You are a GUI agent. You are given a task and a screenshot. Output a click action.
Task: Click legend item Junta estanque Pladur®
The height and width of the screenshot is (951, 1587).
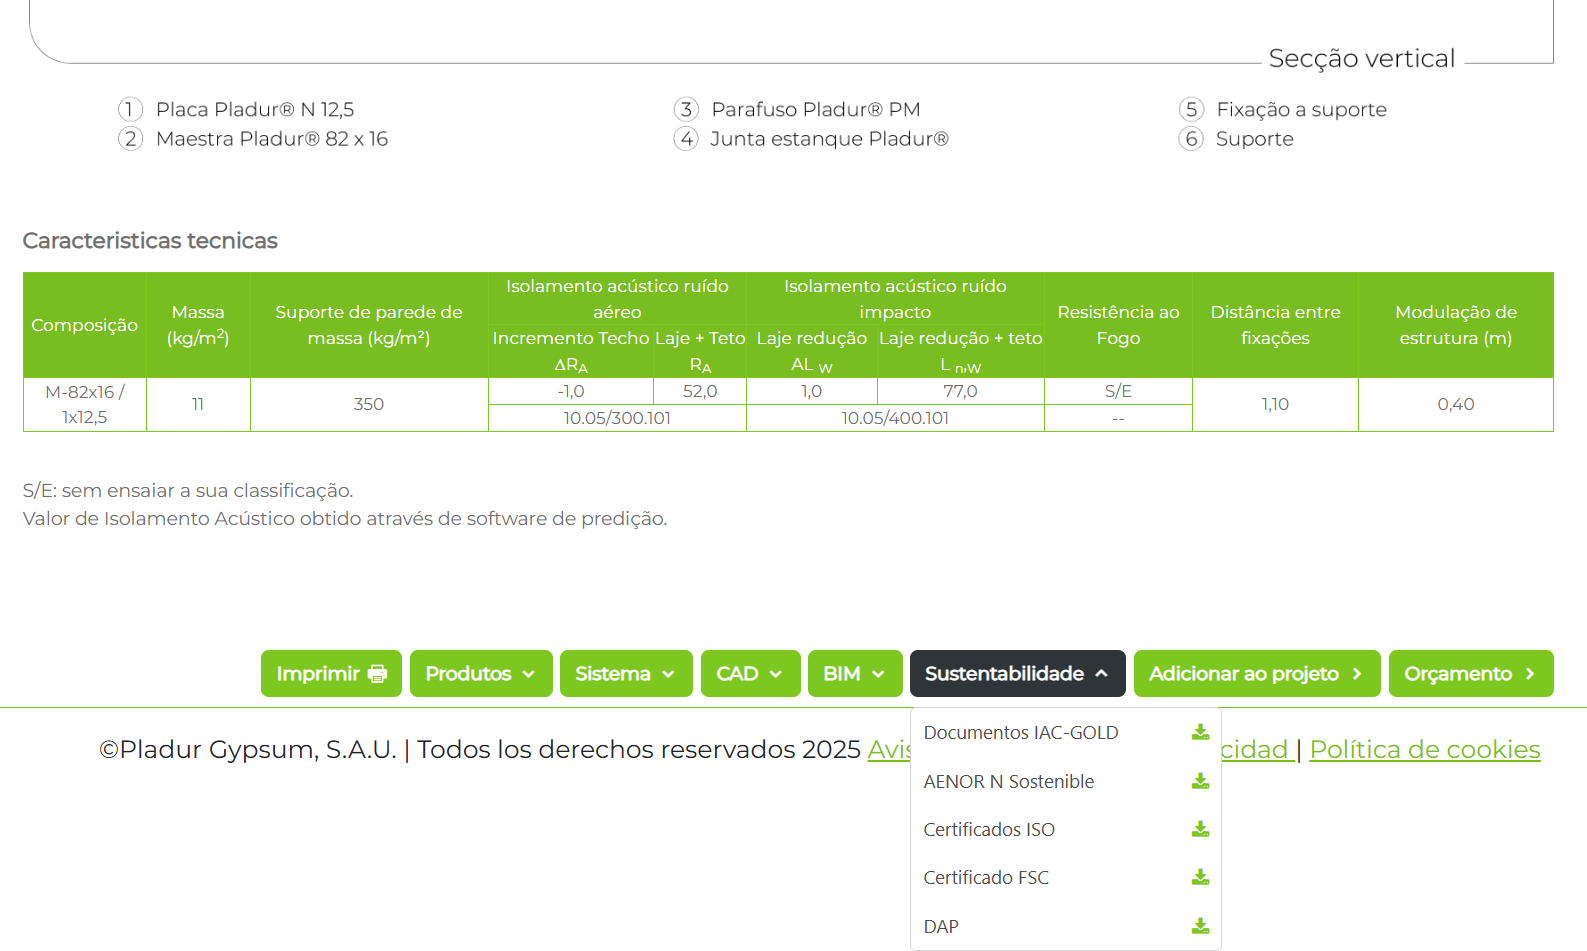[x=811, y=138]
